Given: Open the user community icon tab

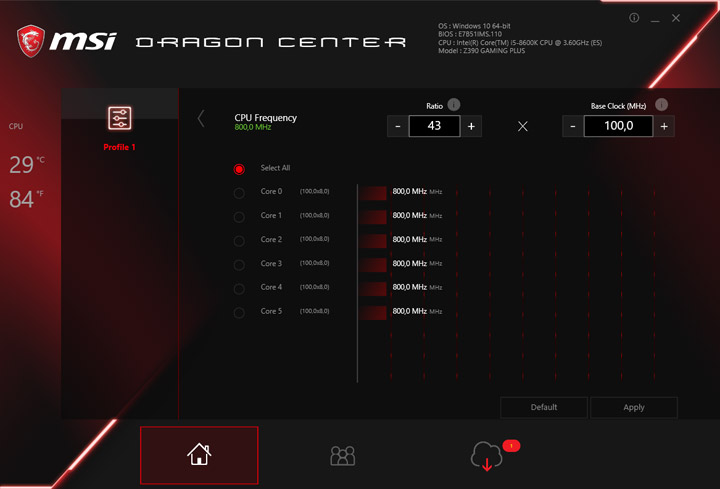Looking at the screenshot, I should point(343,455).
